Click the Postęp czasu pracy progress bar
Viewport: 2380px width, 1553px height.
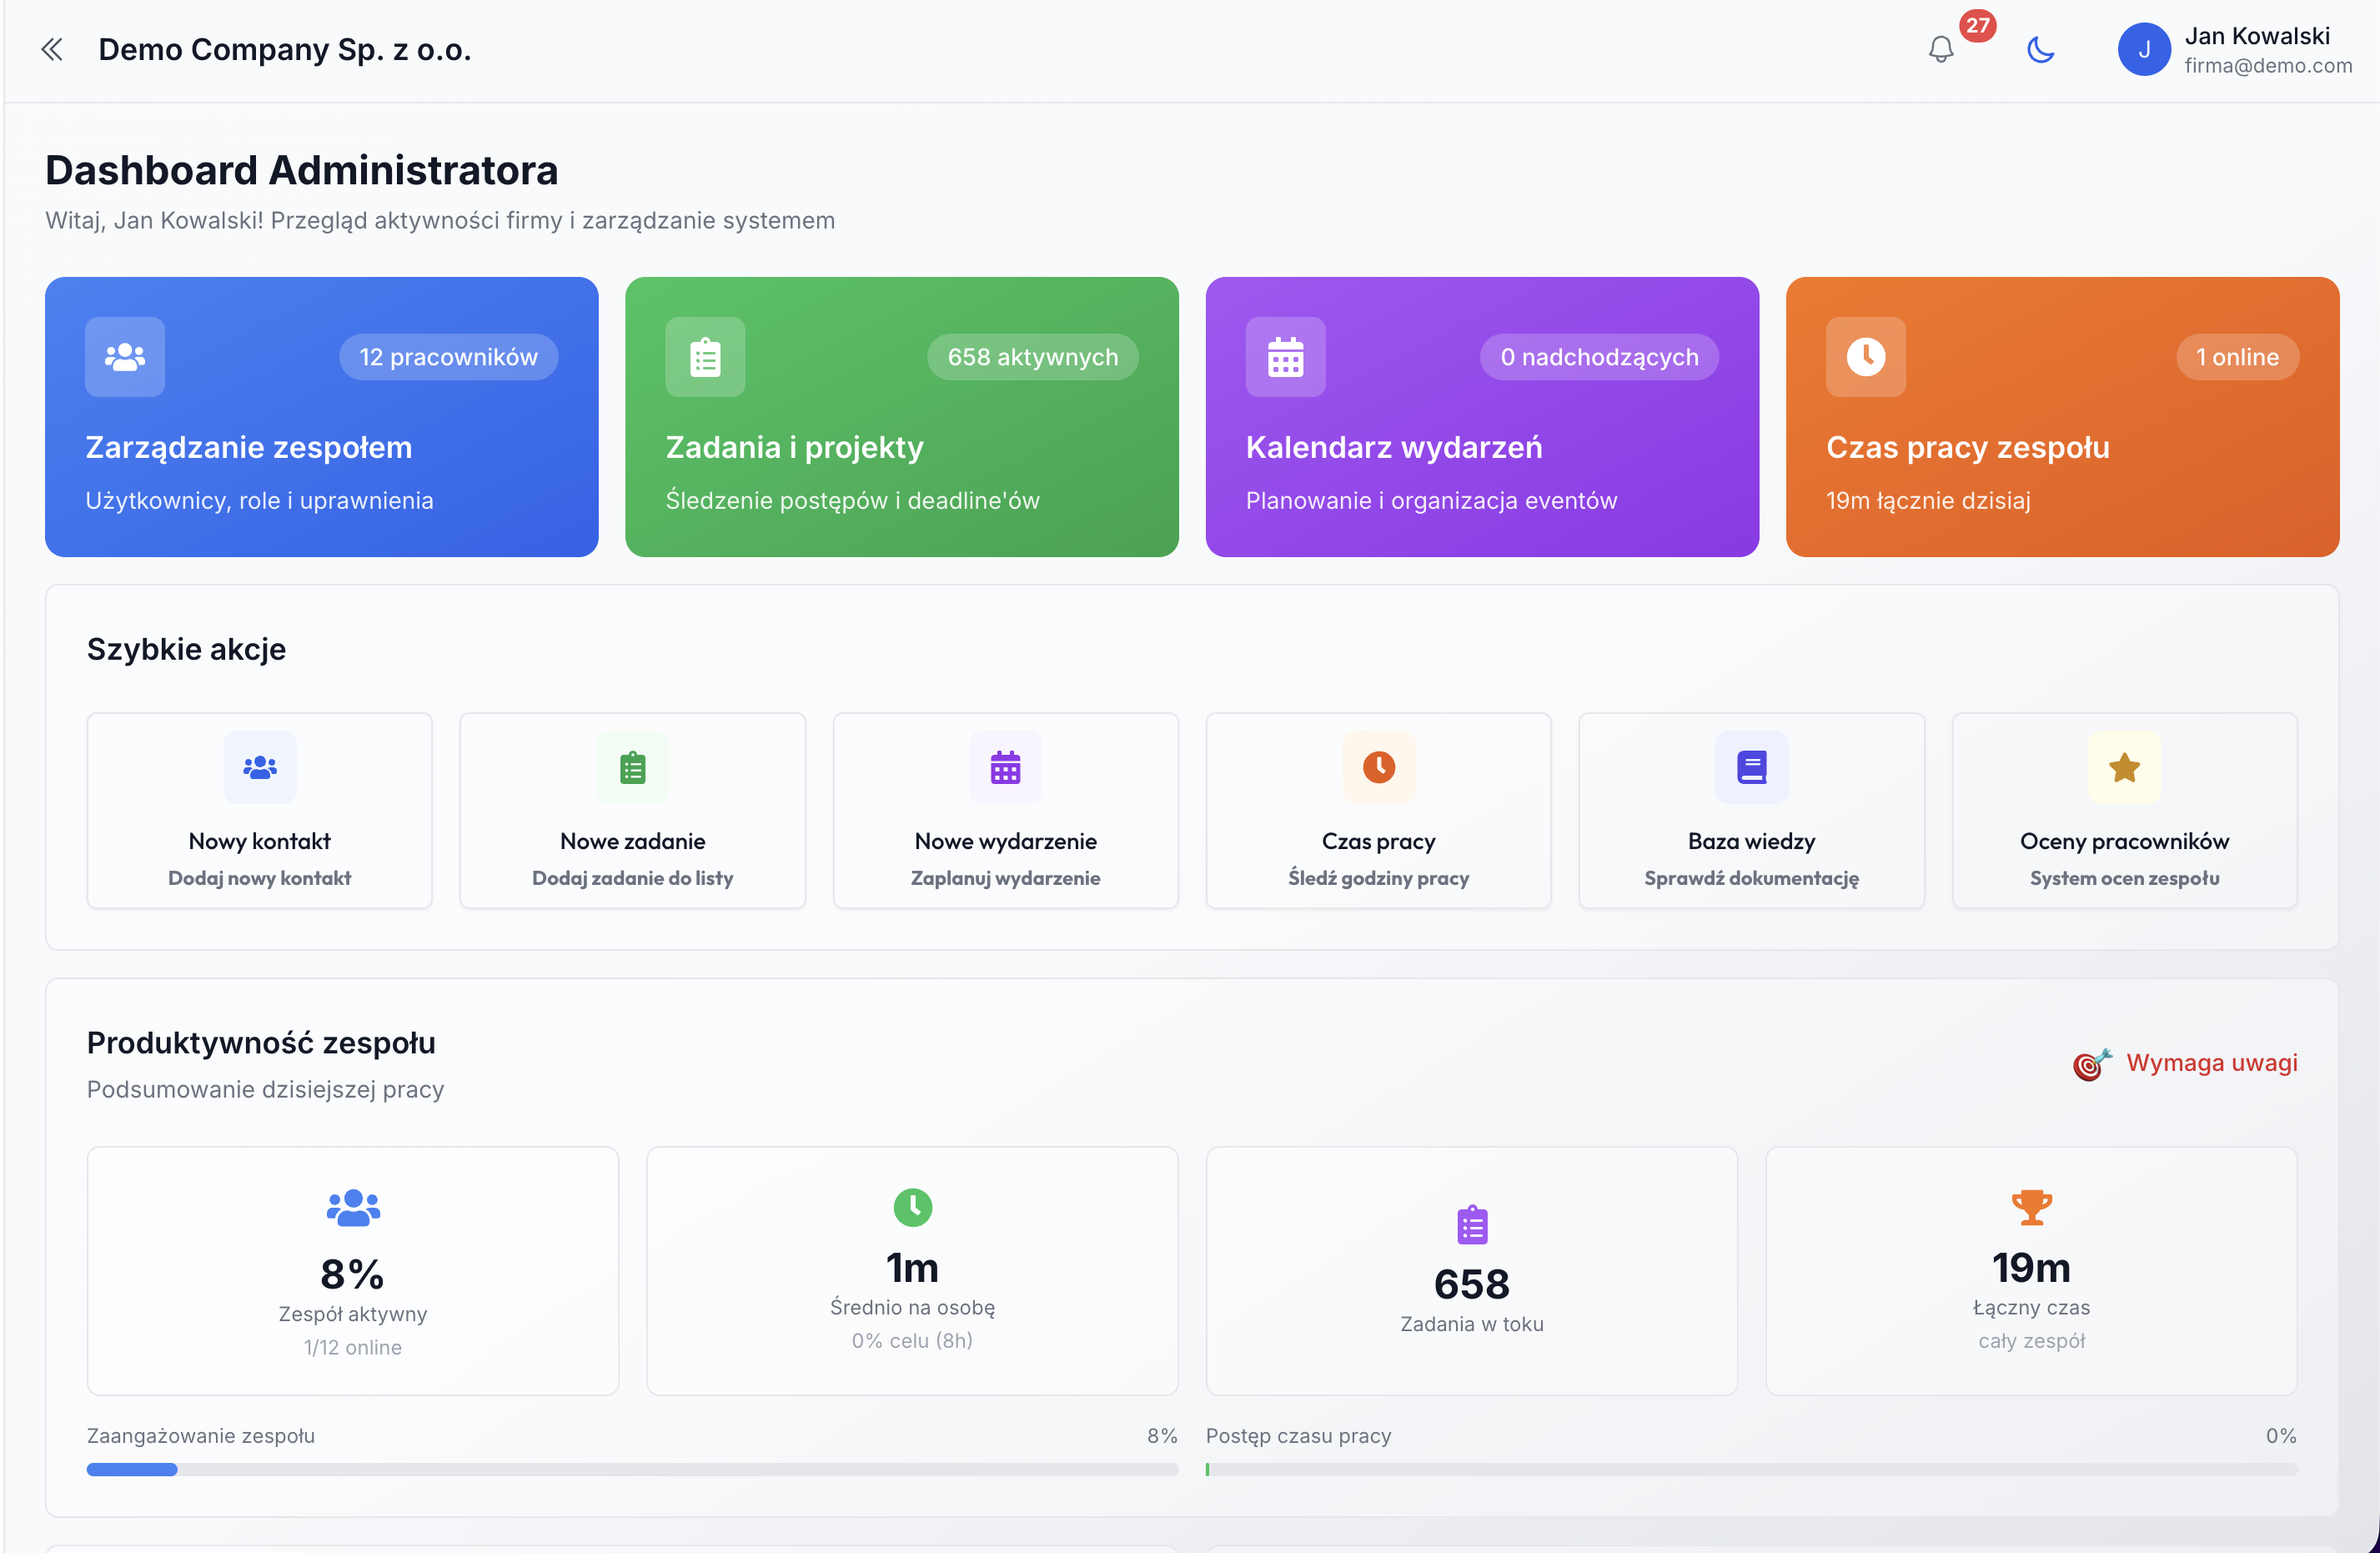[x=1750, y=1469]
